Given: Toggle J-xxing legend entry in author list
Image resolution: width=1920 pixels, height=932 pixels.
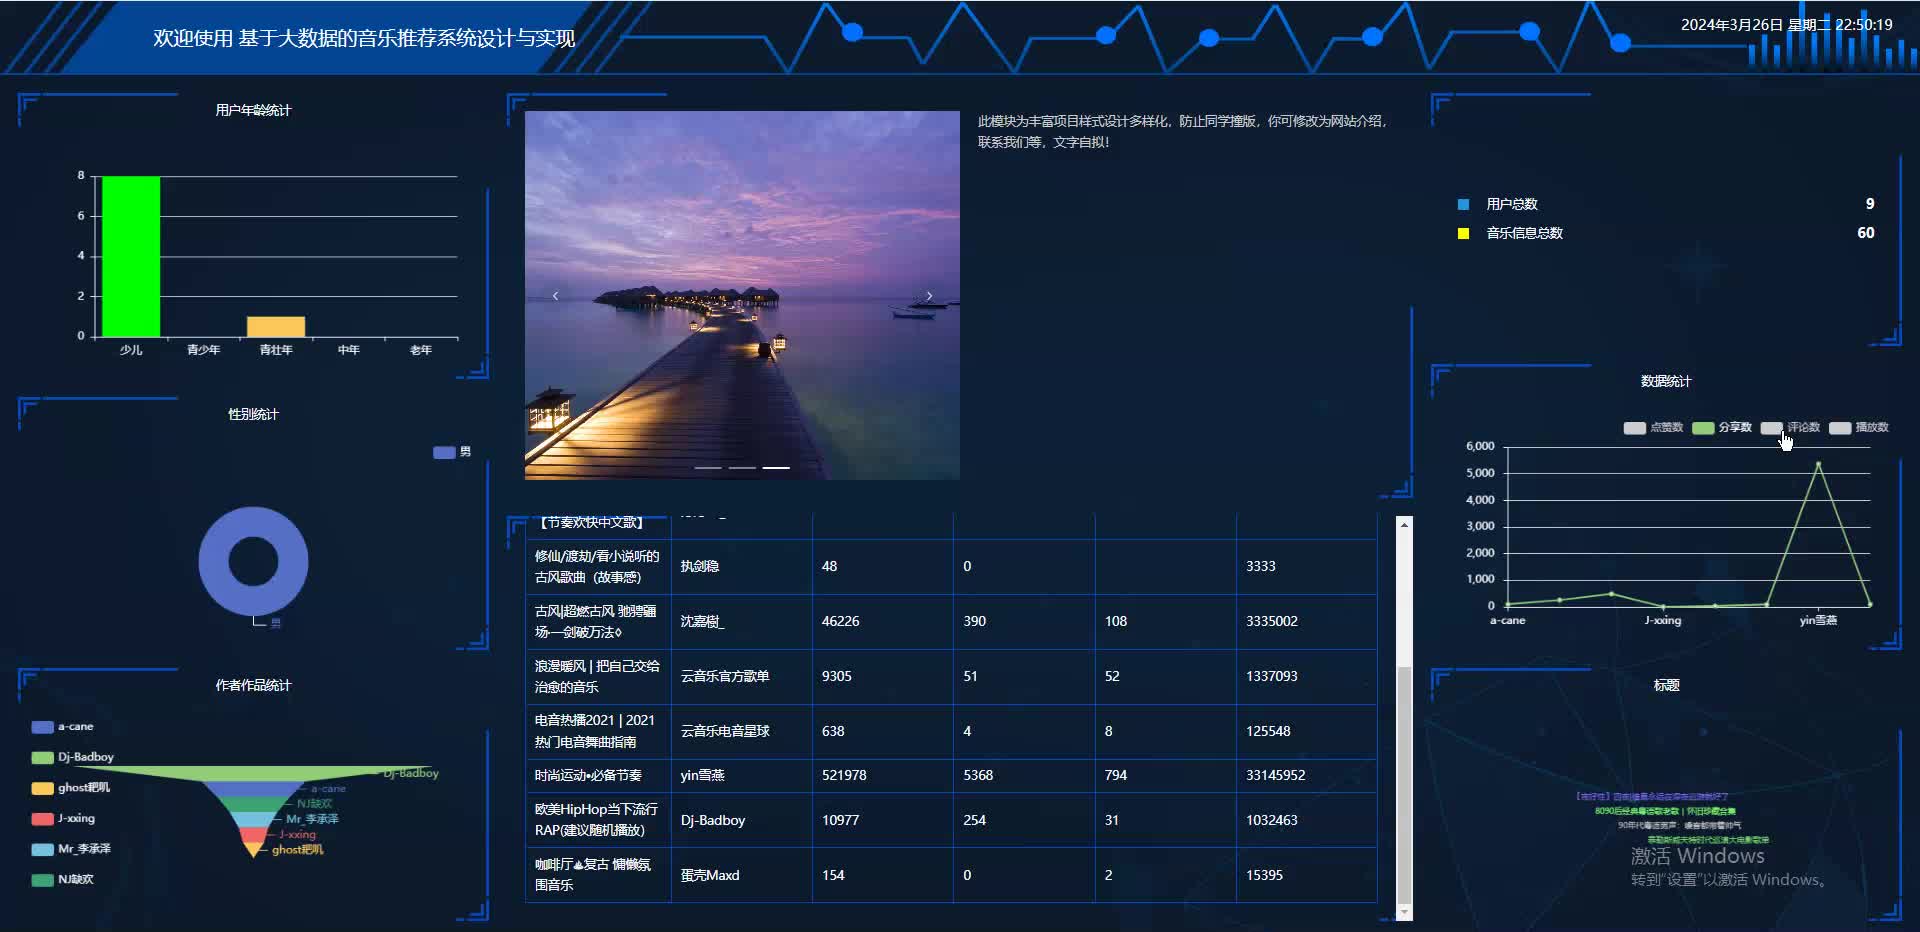Looking at the screenshot, I should [x=63, y=818].
